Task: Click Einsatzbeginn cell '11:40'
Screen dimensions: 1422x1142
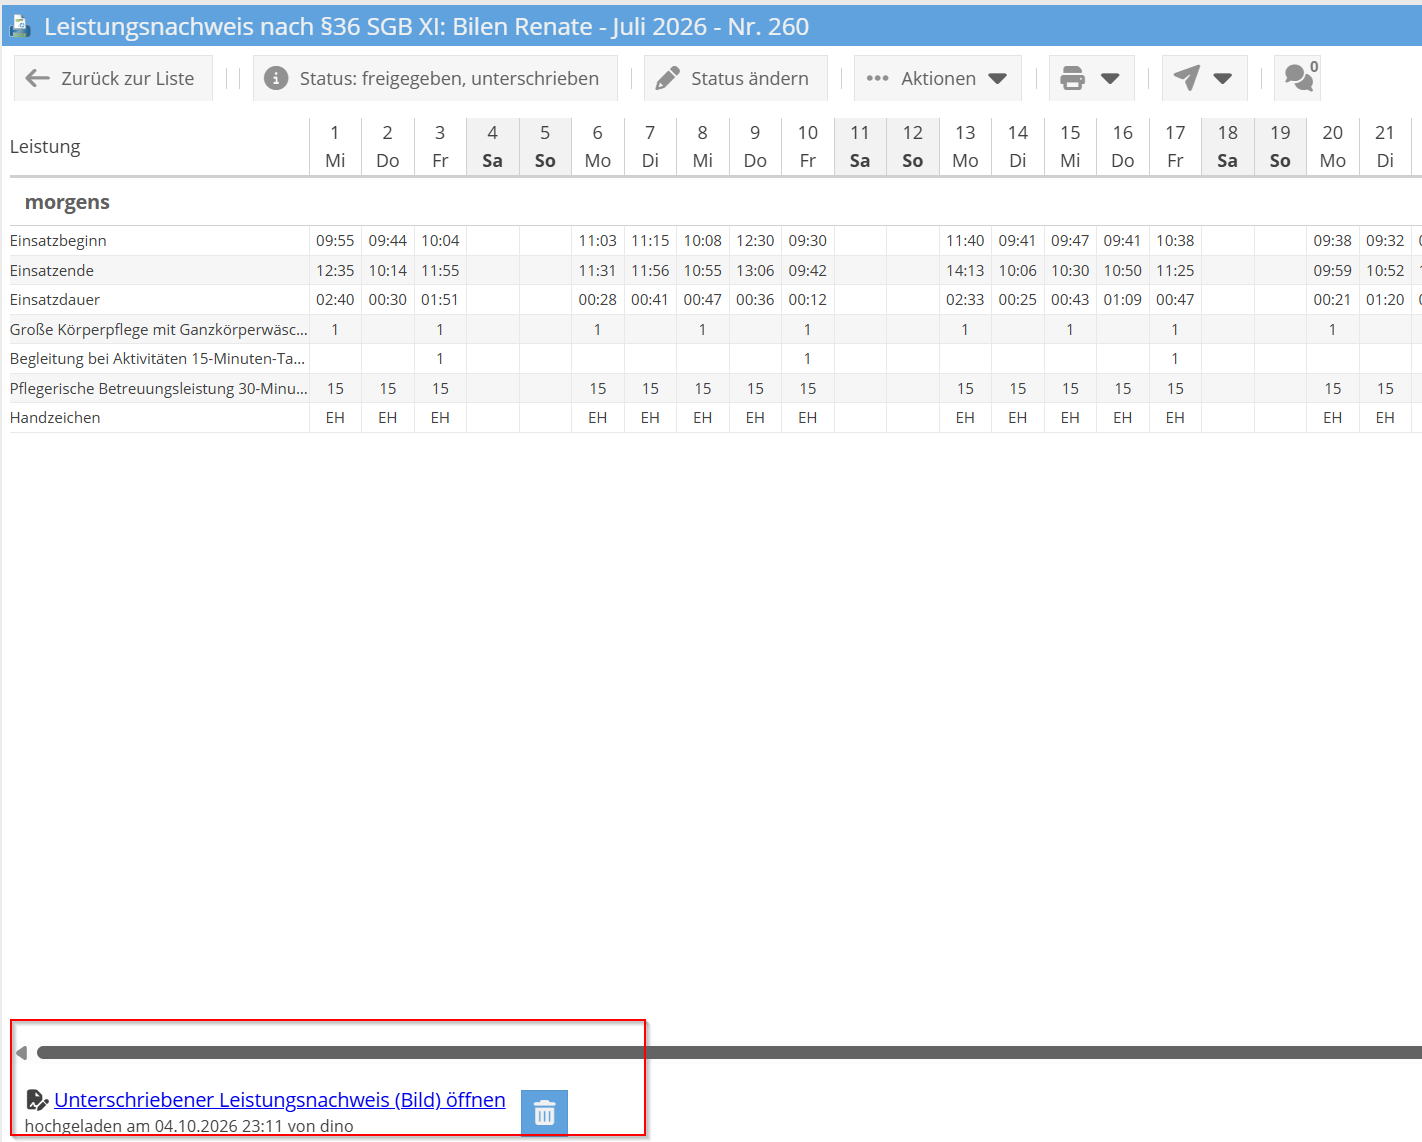Action: (x=965, y=241)
